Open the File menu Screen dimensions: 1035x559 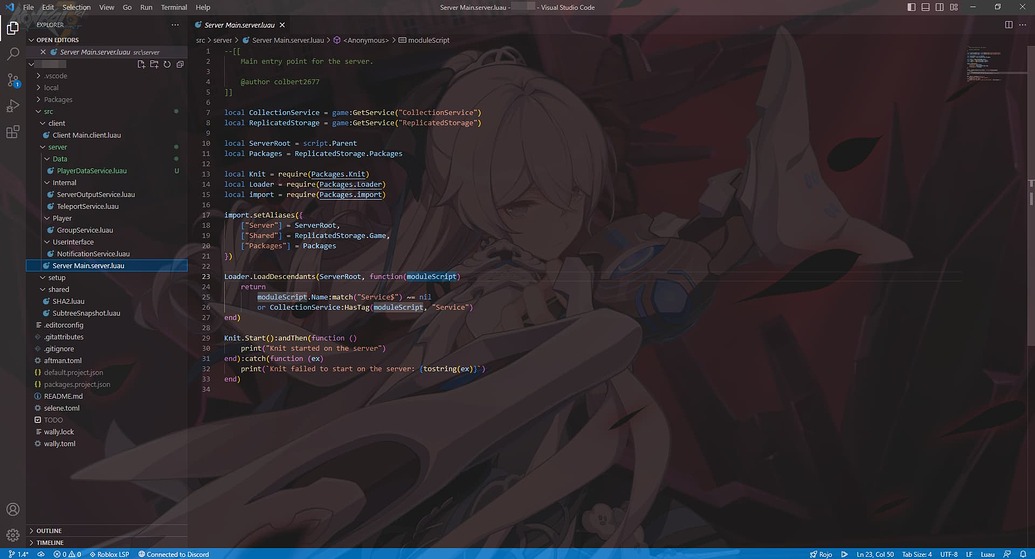tap(28, 7)
